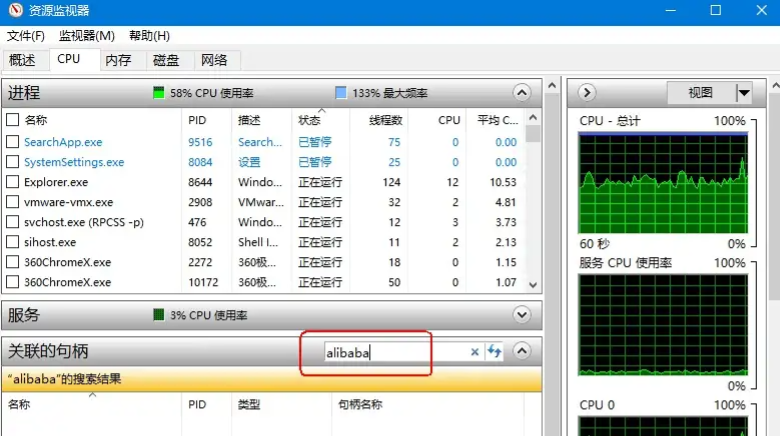Click blue maximum frequency legend square

click(341, 93)
